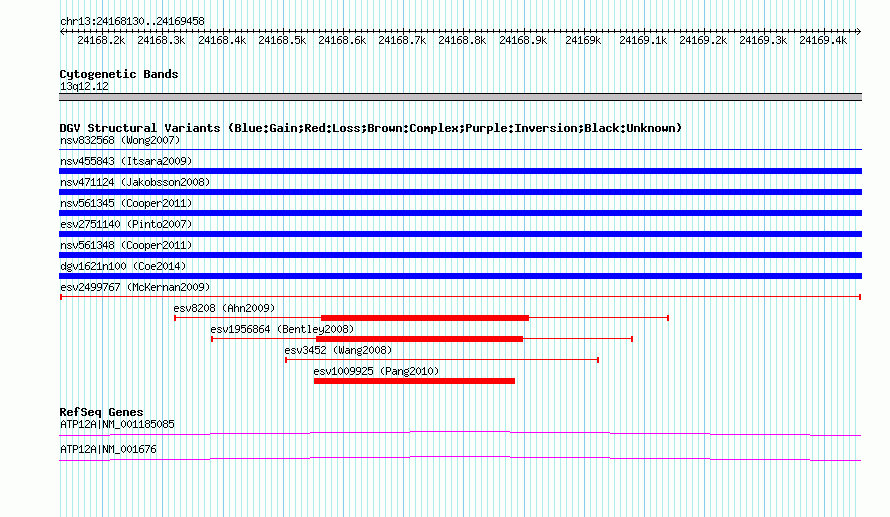Select the esv2751140 (Pinto2007) label

(x=126, y=224)
